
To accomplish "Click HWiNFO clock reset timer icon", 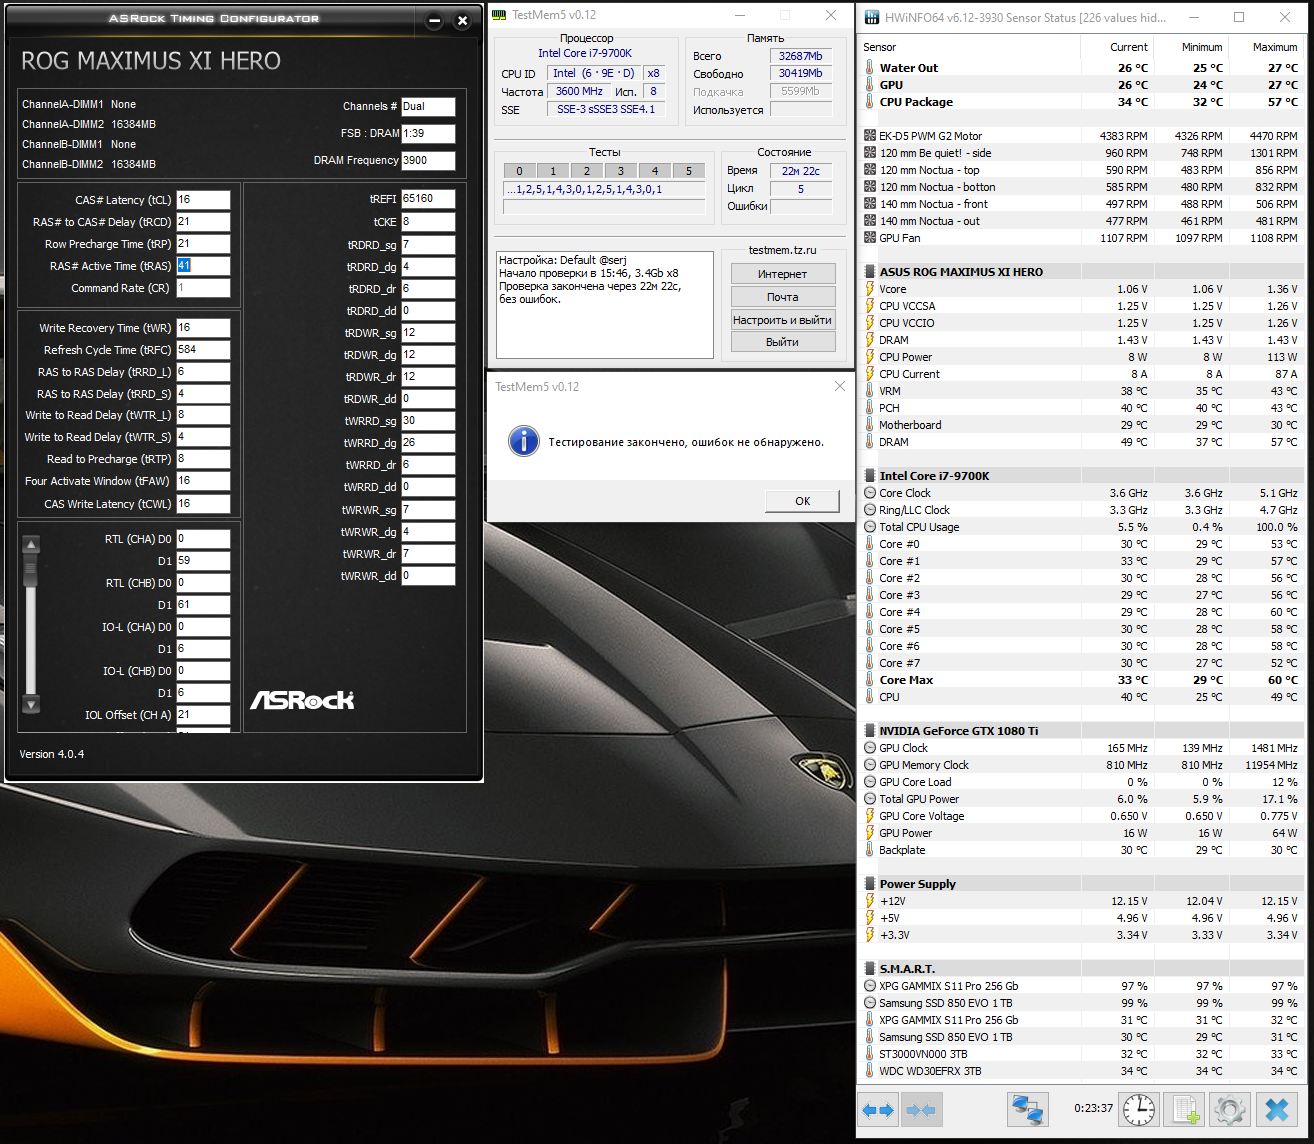I will tap(1138, 1110).
